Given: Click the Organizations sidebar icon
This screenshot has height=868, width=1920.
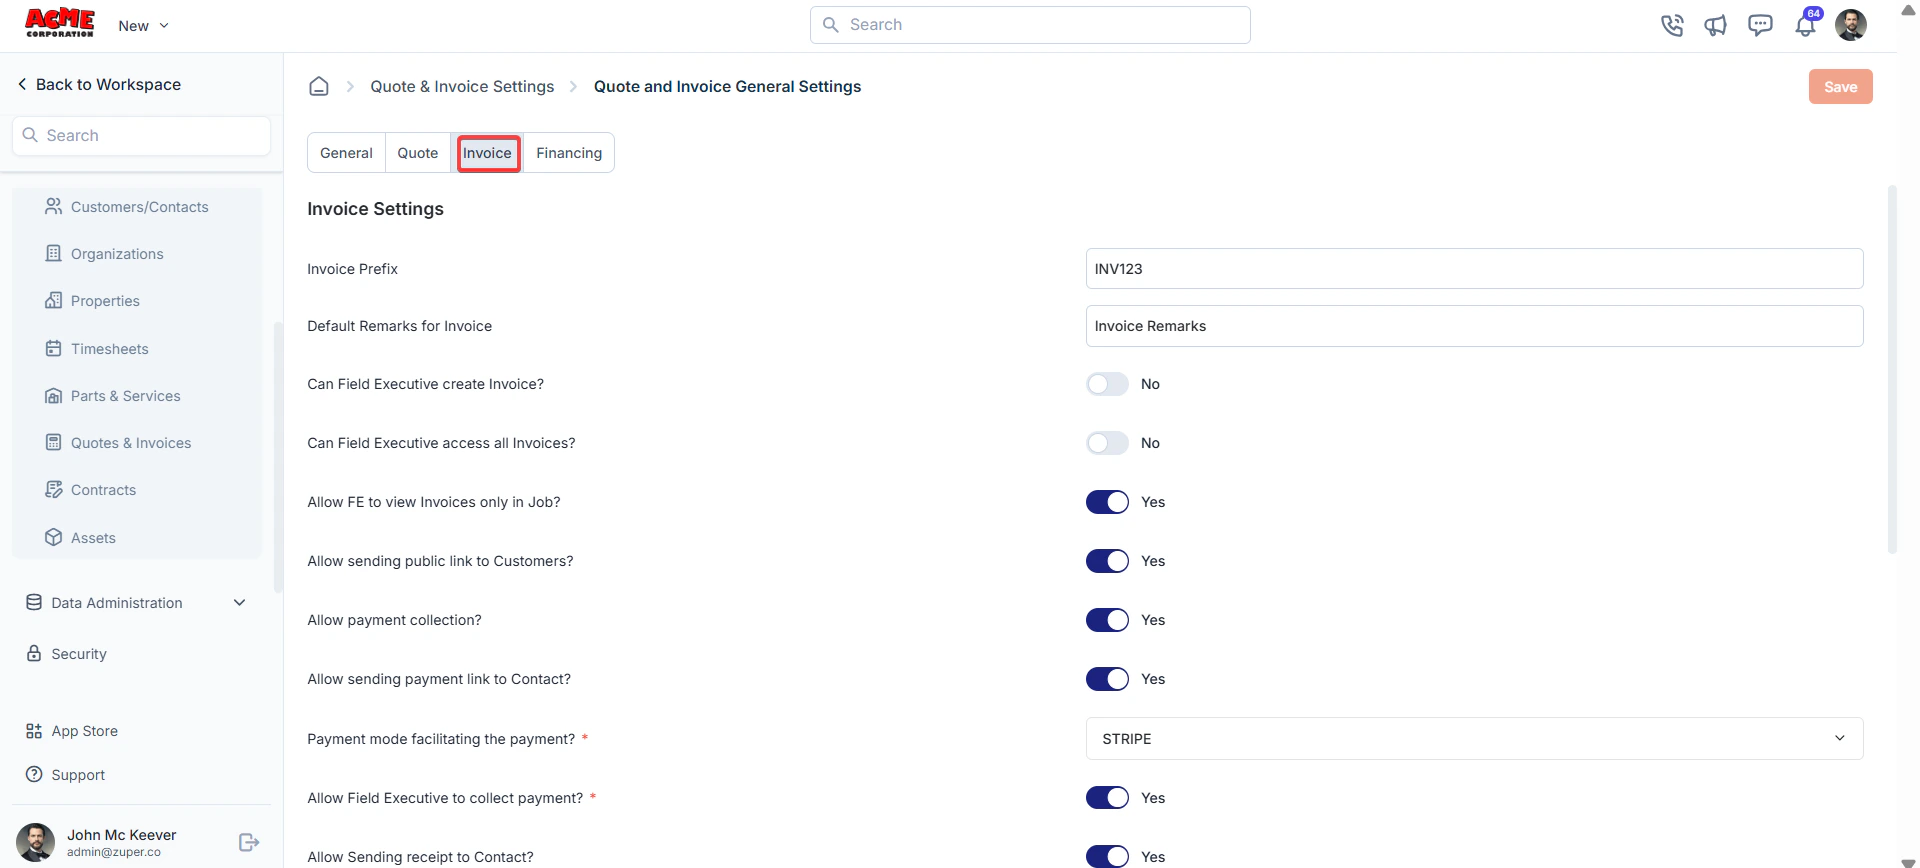Looking at the screenshot, I should pos(53,253).
